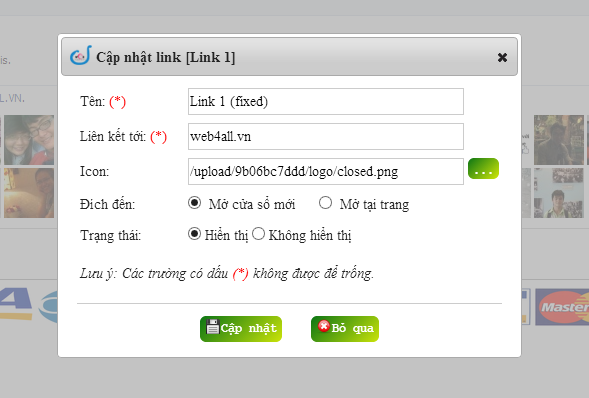
Task: Choose the Không hiển thị radio button
Action: pyautogui.click(x=258, y=234)
